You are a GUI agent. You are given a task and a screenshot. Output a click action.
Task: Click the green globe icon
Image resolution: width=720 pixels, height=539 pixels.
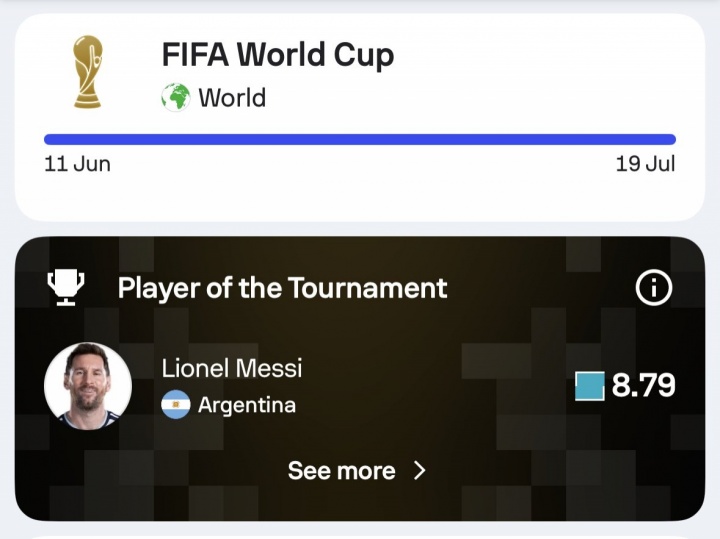[175, 97]
